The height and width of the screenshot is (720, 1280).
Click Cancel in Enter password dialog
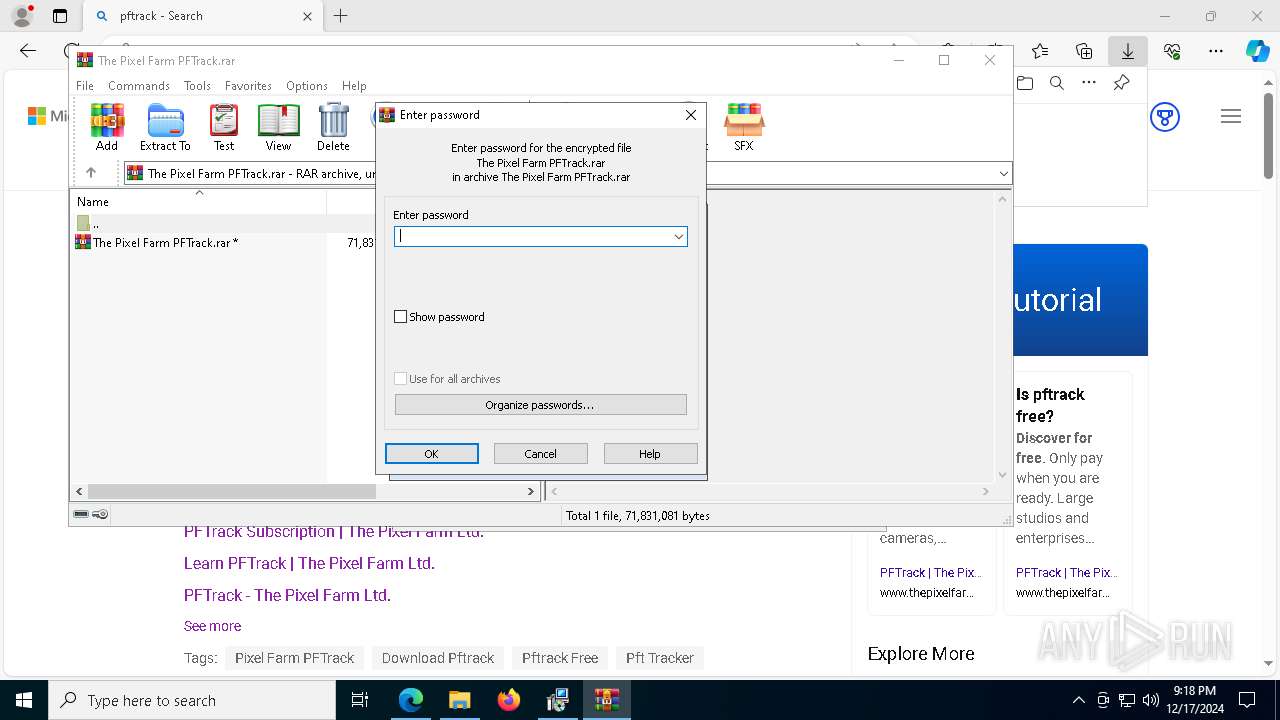pos(541,454)
